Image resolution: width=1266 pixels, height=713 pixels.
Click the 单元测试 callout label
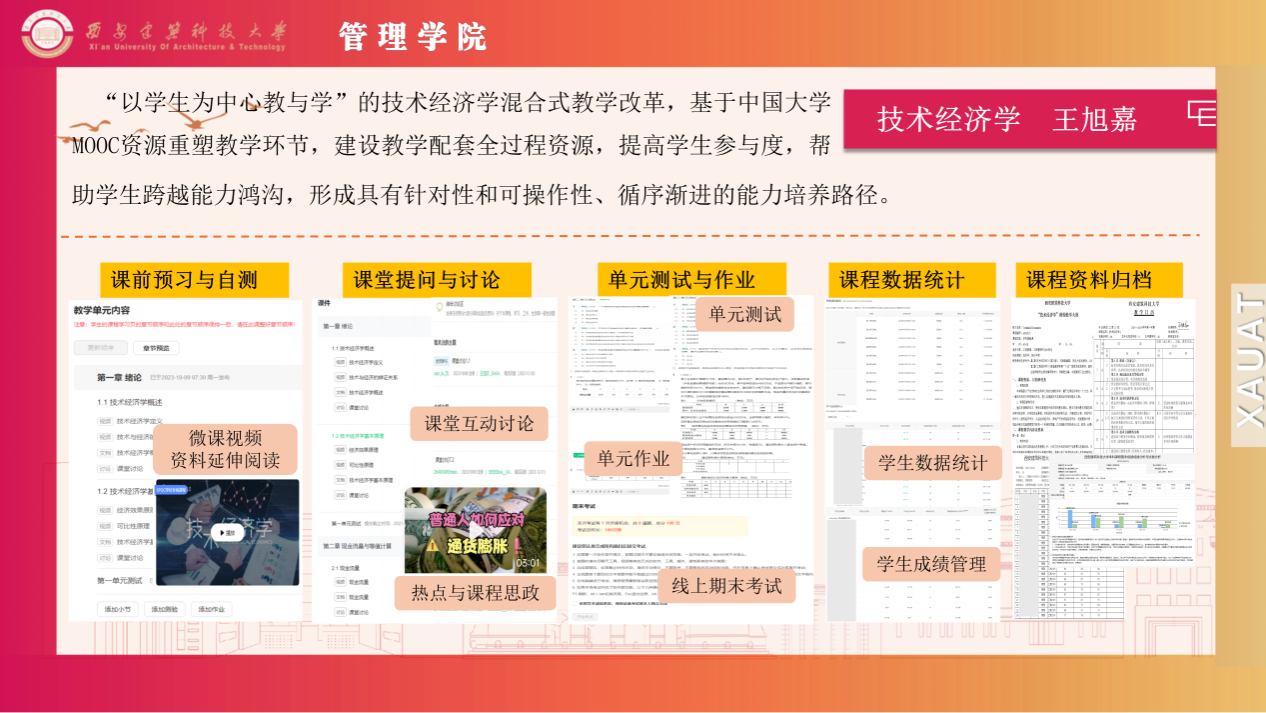(745, 314)
